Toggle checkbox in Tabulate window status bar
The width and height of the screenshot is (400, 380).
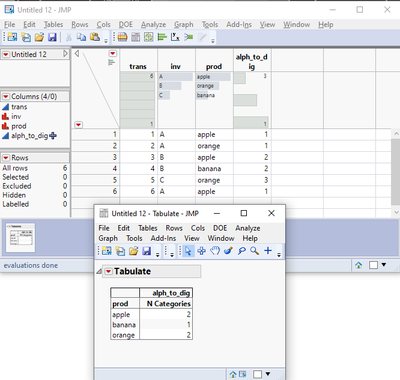tap(258, 374)
